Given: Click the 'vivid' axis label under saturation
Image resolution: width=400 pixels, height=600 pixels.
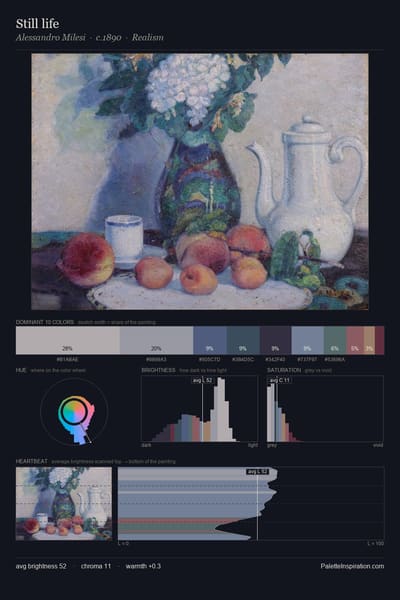Looking at the screenshot, I should click(378, 445).
